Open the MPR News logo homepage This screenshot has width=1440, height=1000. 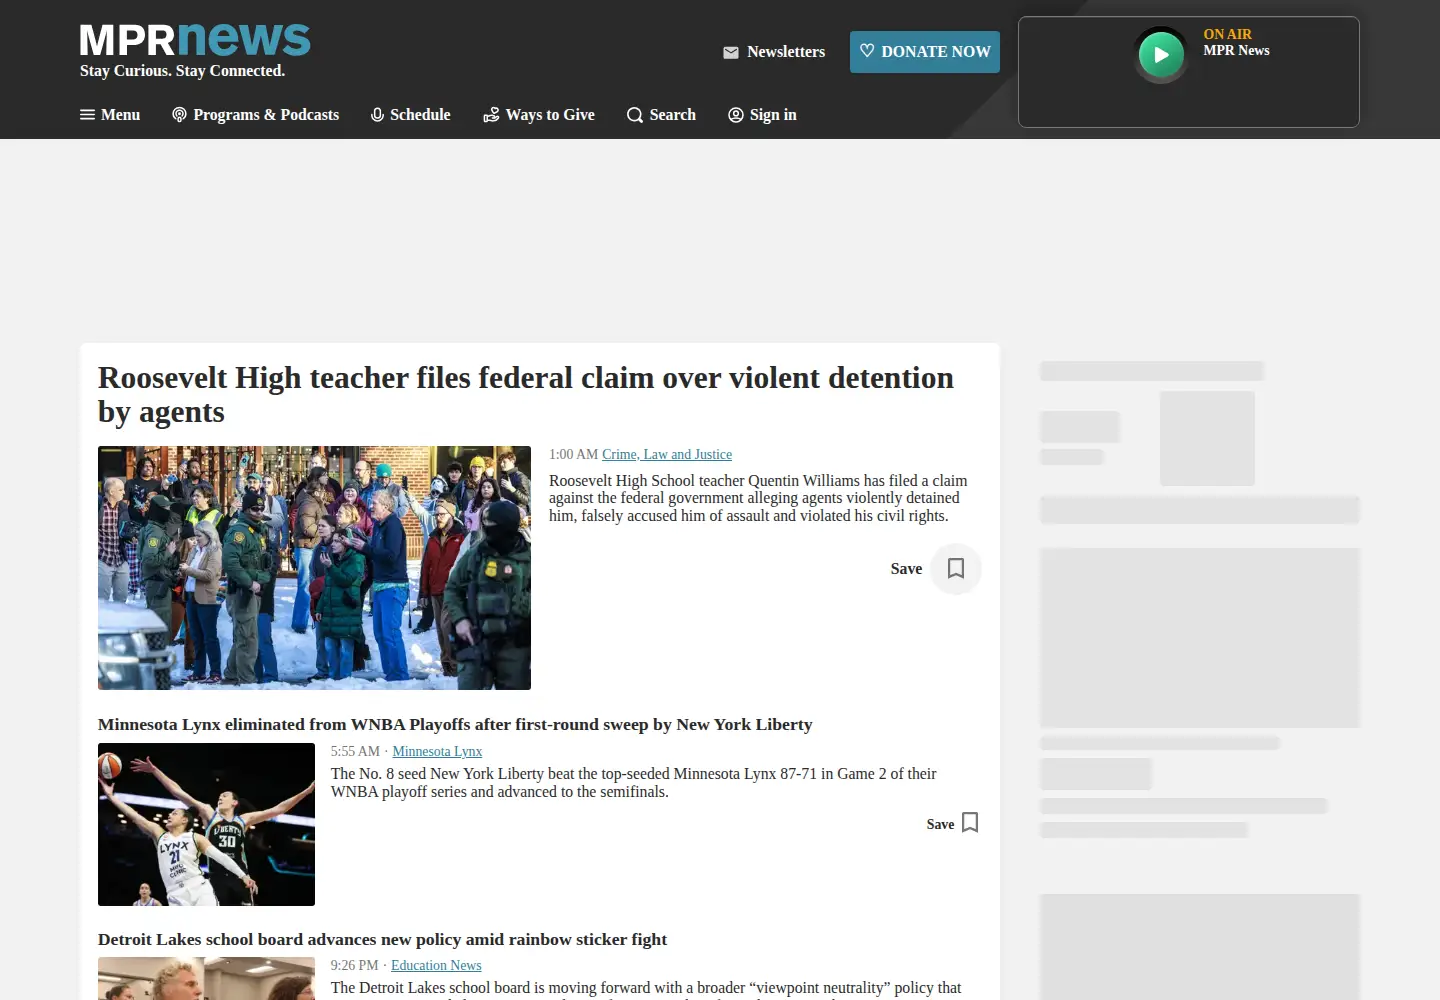point(195,40)
